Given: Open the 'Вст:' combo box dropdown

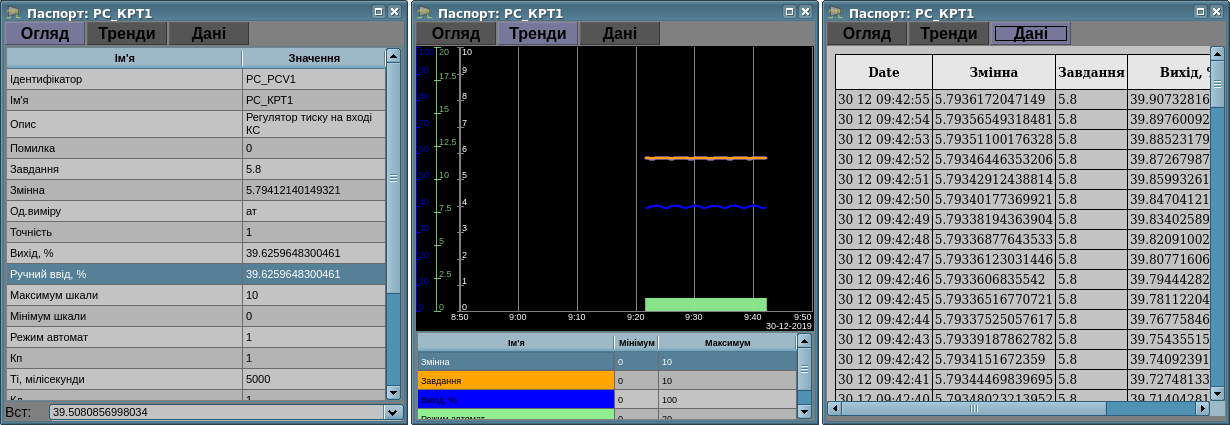Looking at the screenshot, I should (x=392, y=412).
